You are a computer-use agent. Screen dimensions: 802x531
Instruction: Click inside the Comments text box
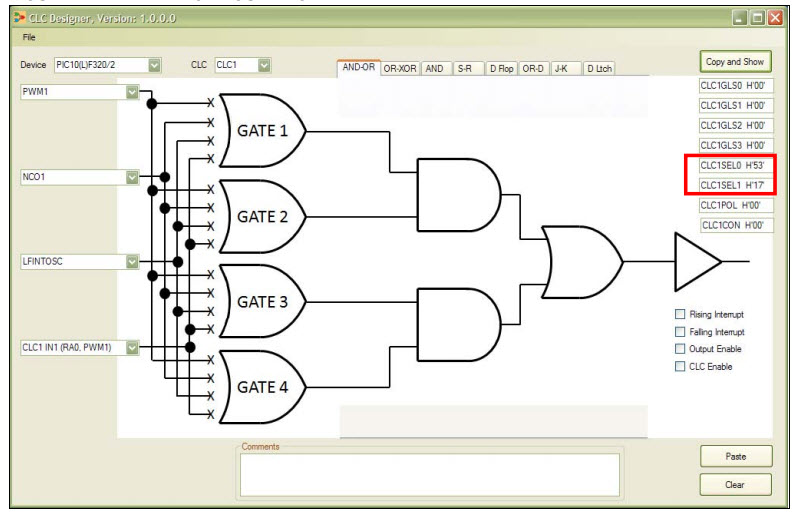point(430,475)
